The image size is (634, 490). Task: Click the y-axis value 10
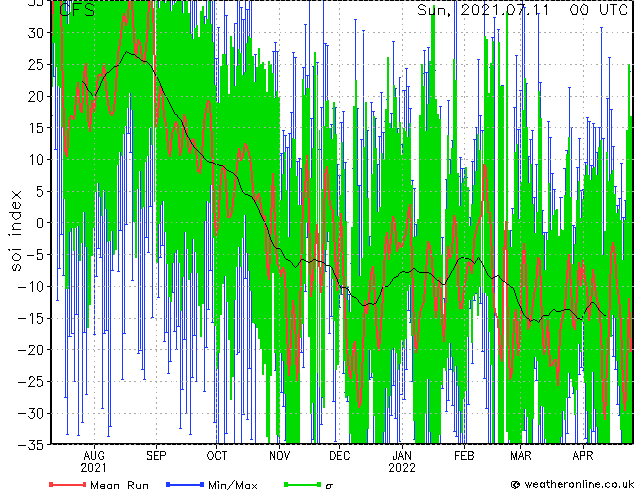[35, 160]
